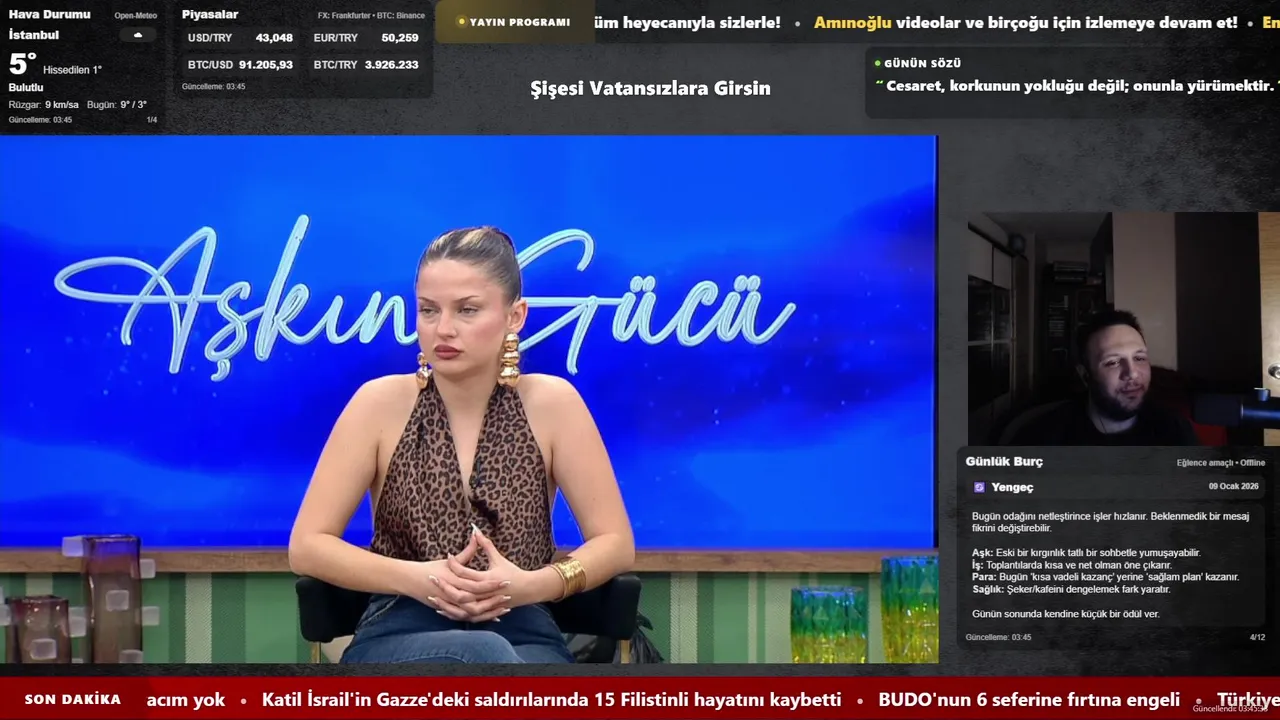Viewport: 1280px width, 720px height.
Task: Click the Günlük Burç heading
Action: click(1004, 462)
